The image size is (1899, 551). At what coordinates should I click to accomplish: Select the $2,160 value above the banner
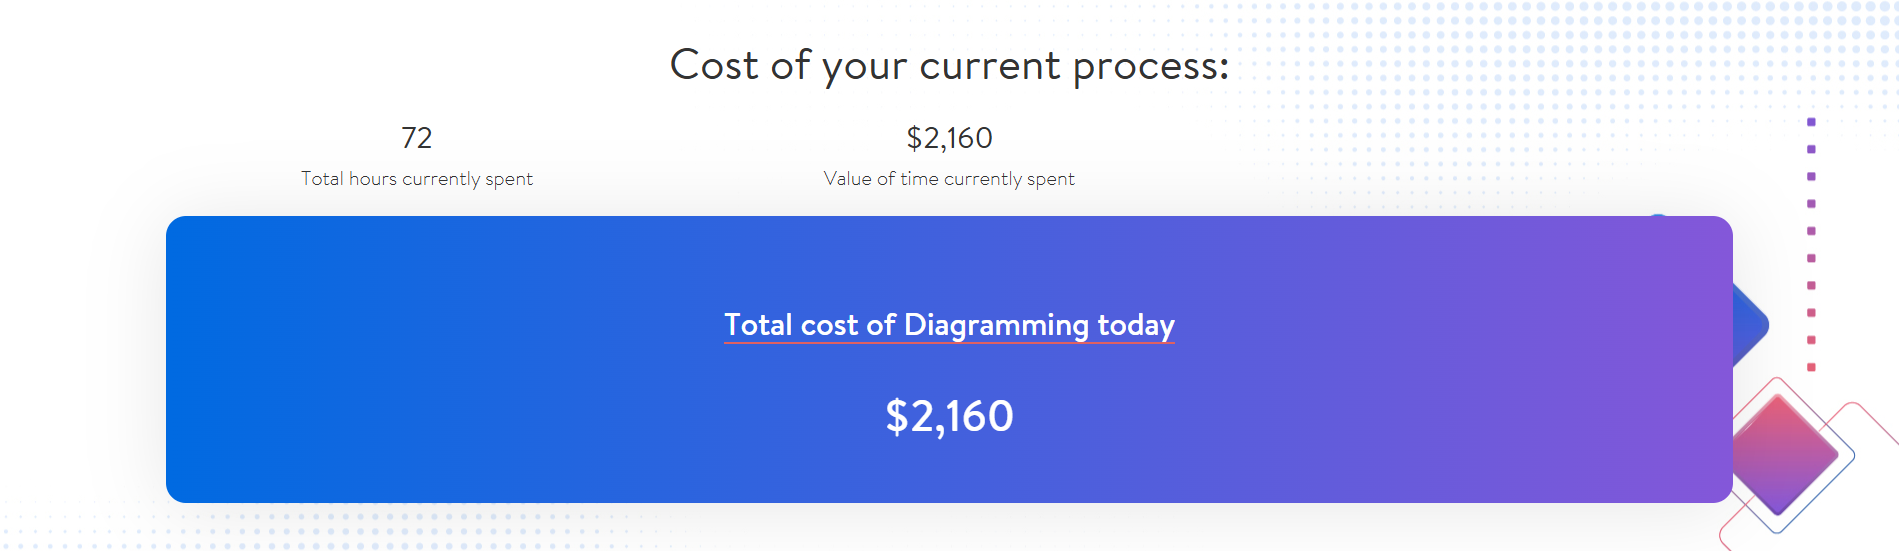(949, 138)
